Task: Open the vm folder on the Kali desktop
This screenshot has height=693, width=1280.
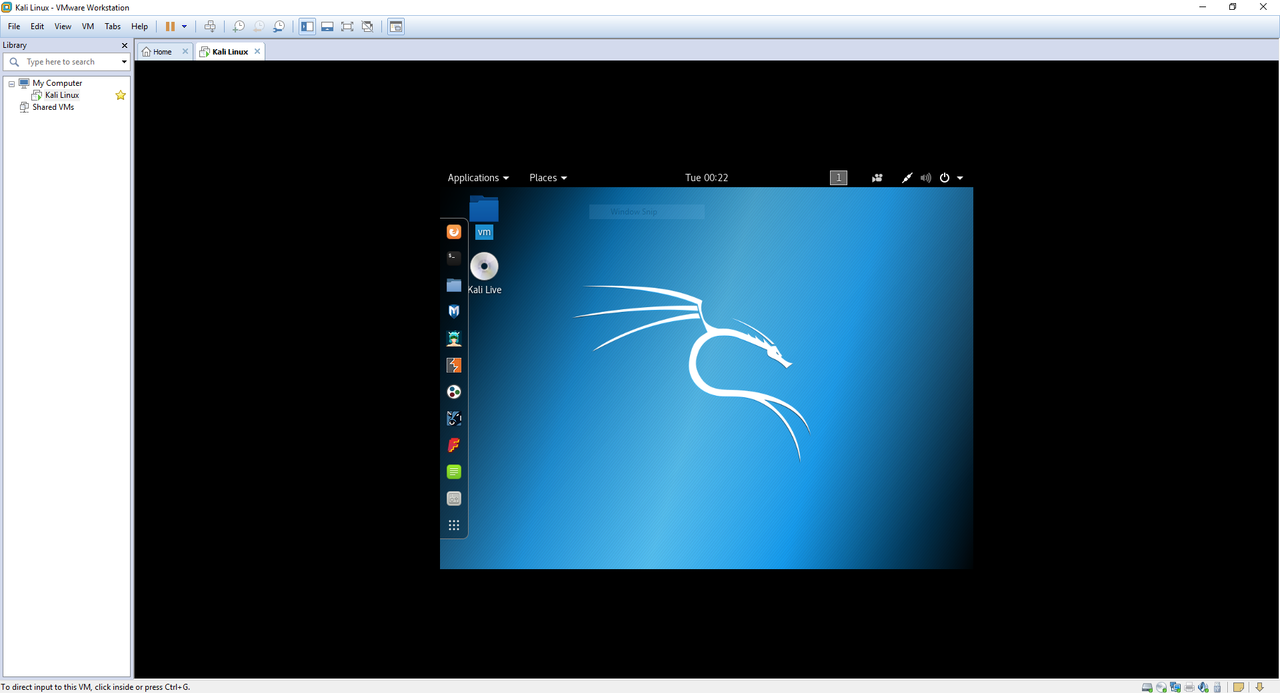Action: (484, 218)
